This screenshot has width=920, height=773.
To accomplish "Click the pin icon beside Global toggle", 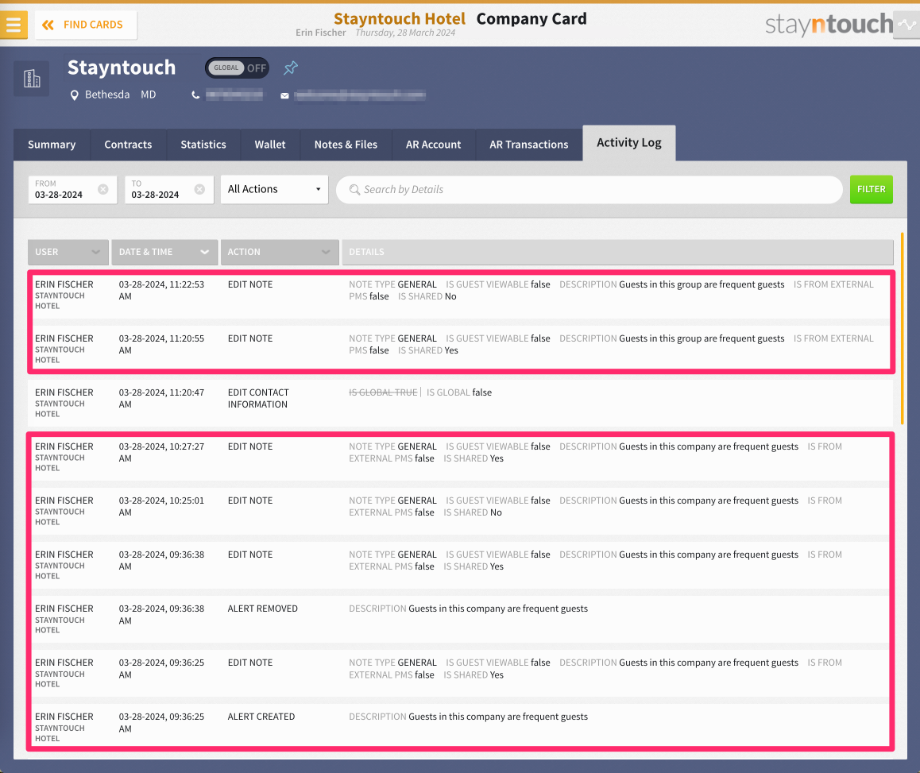I will [x=290, y=68].
